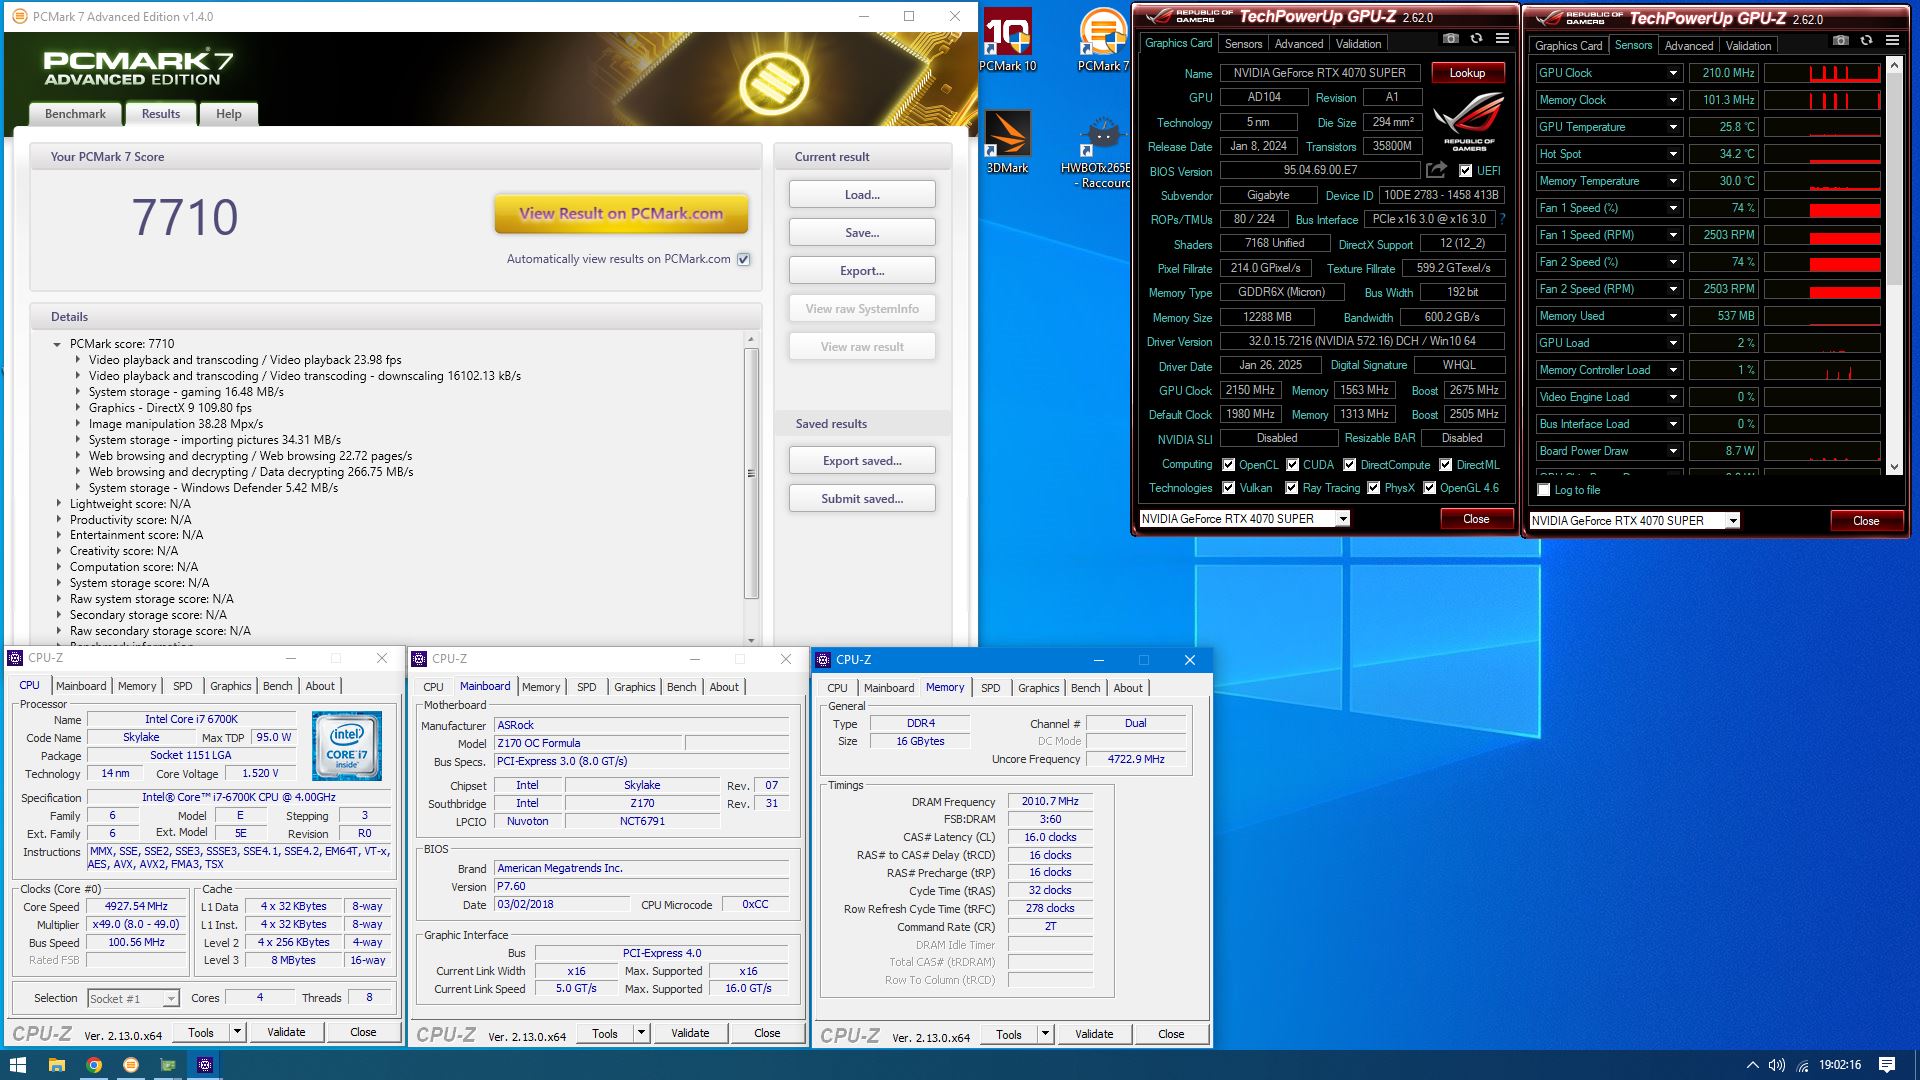
Task: Click Validate in CPU-Z Mainboard window
Action: pos(690,1034)
